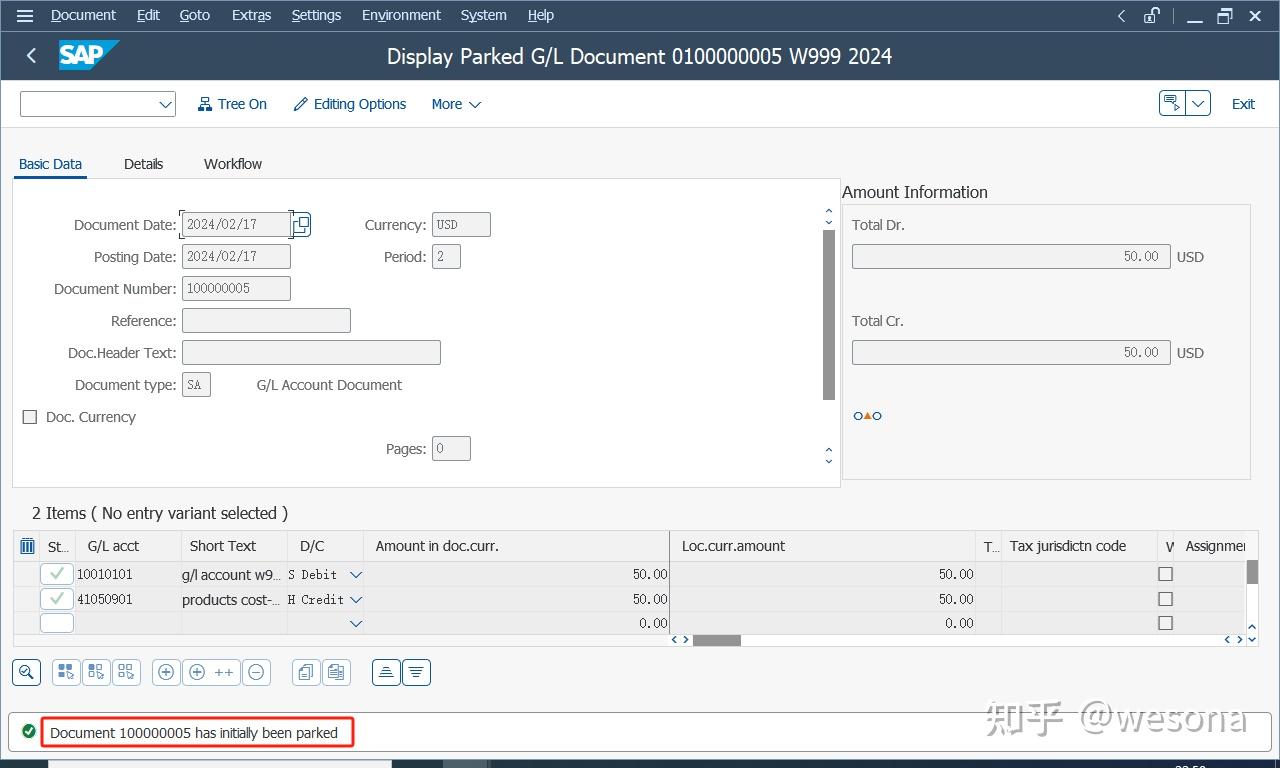The image size is (1280, 768).
Task: Click the delete line minus icon
Action: [256, 672]
